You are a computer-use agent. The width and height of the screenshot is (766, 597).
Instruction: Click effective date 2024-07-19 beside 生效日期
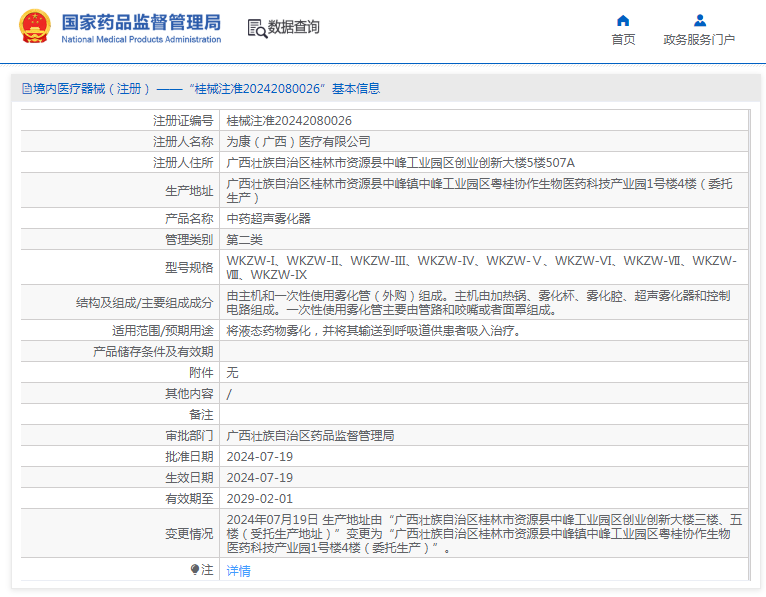(260, 478)
